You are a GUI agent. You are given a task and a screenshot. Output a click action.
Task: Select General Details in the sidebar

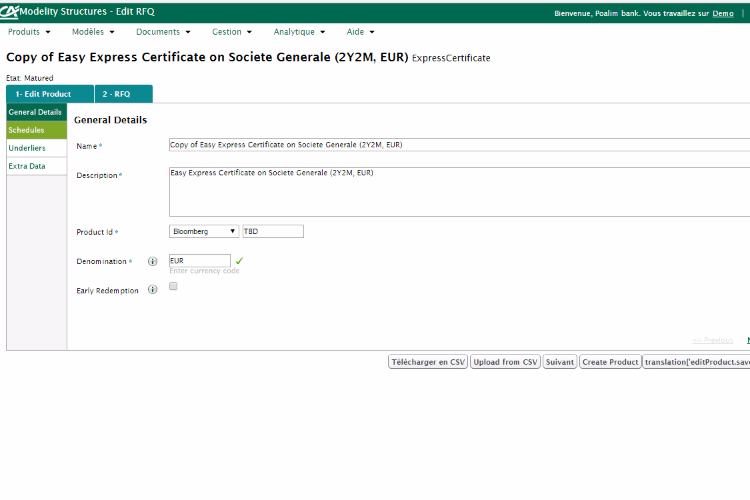(x=36, y=112)
